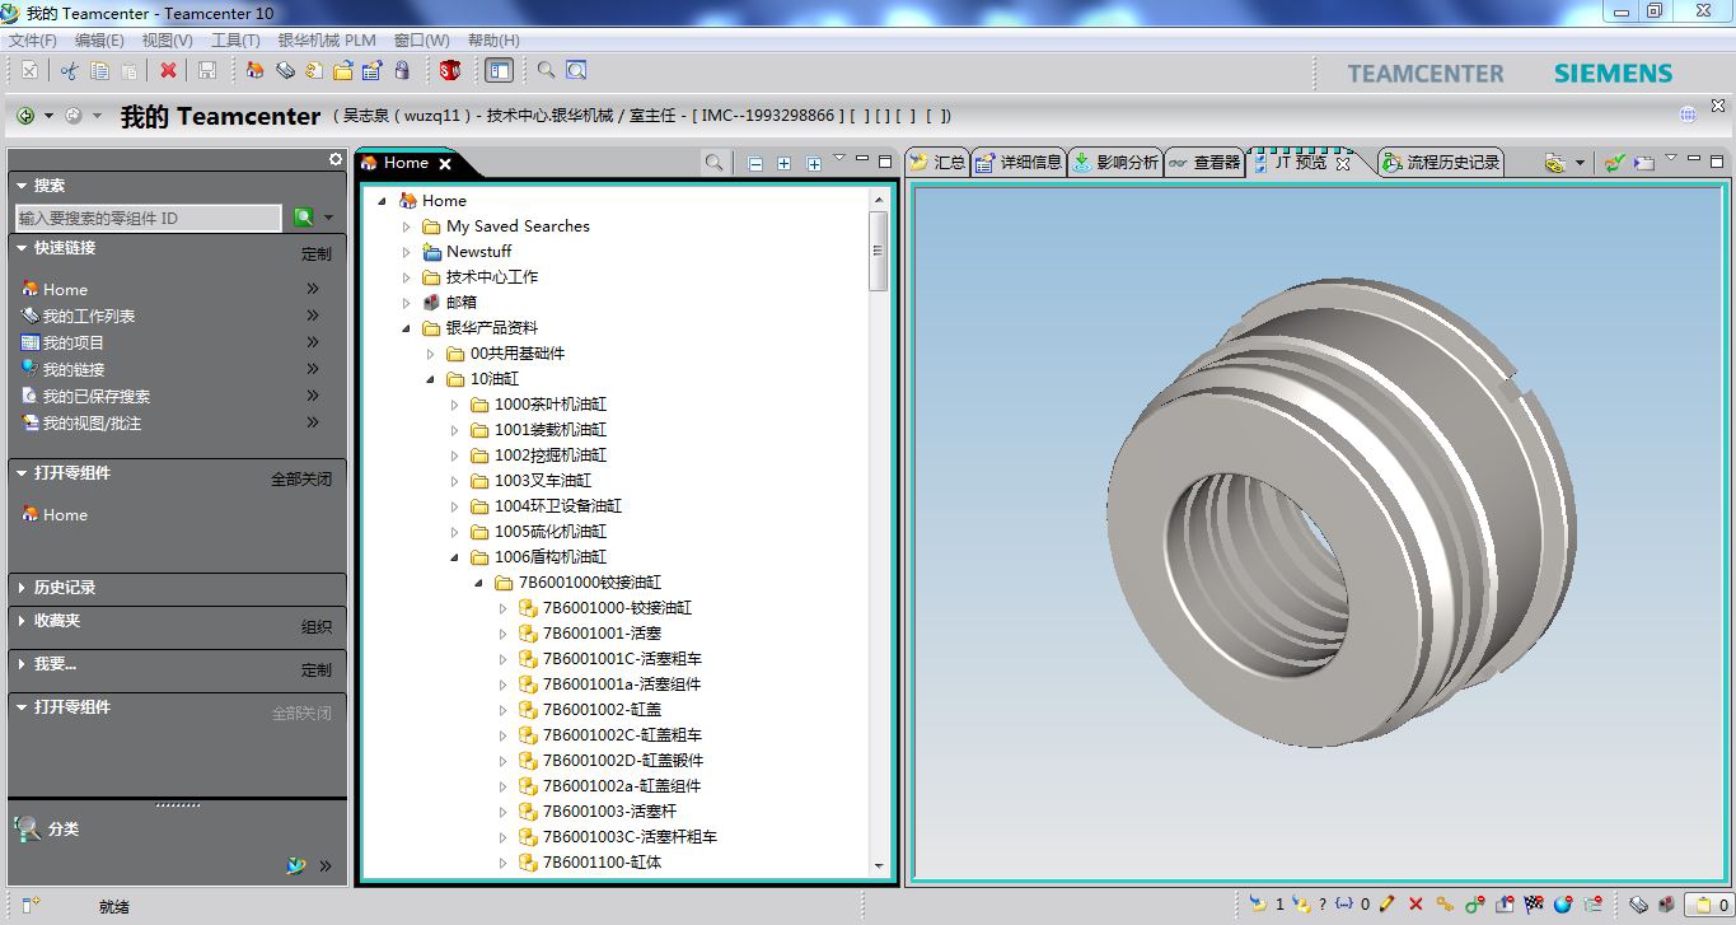Viewport: 1736px width, 925px height.
Task: Click the magnifier search icon in toolbar
Action: tap(546, 71)
